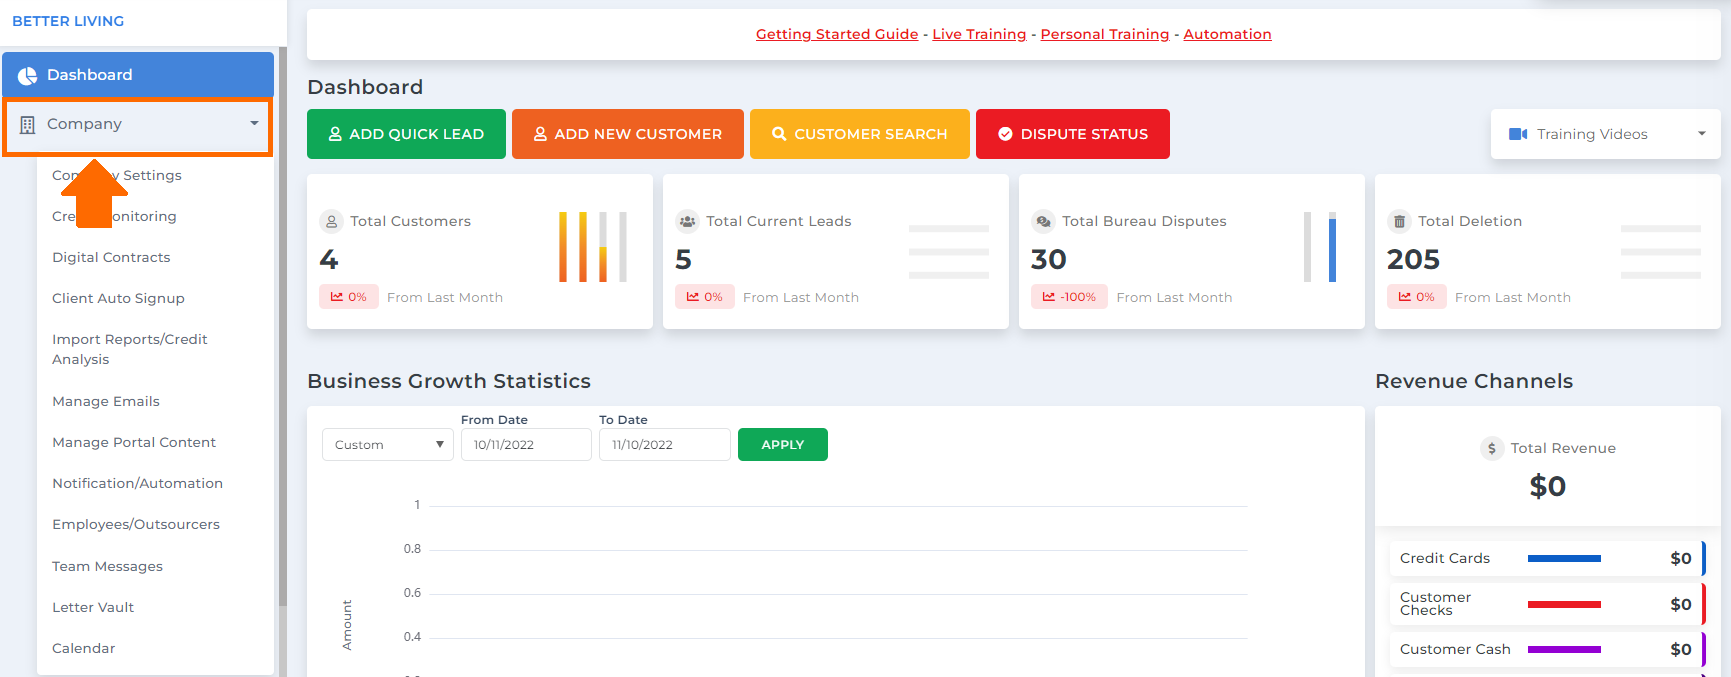Click the Customer Search button
The image size is (1731, 677).
tap(860, 134)
